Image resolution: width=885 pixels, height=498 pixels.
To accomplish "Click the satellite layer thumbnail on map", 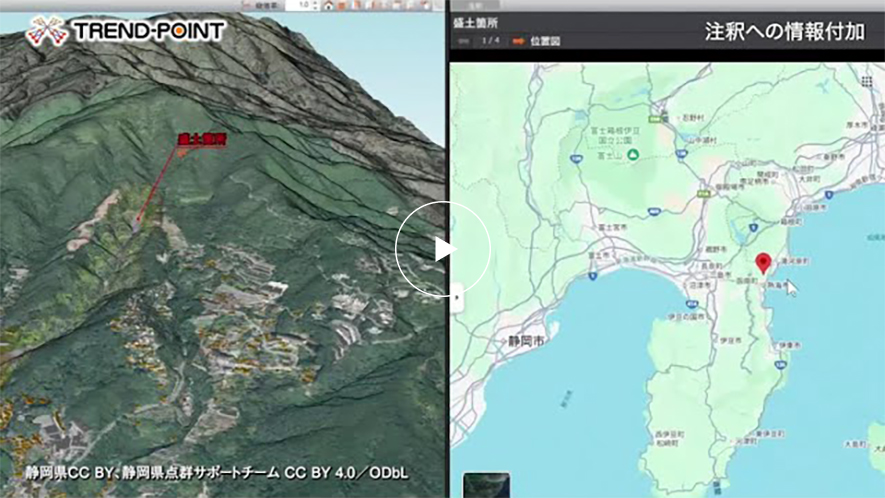I will tap(486, 484).
